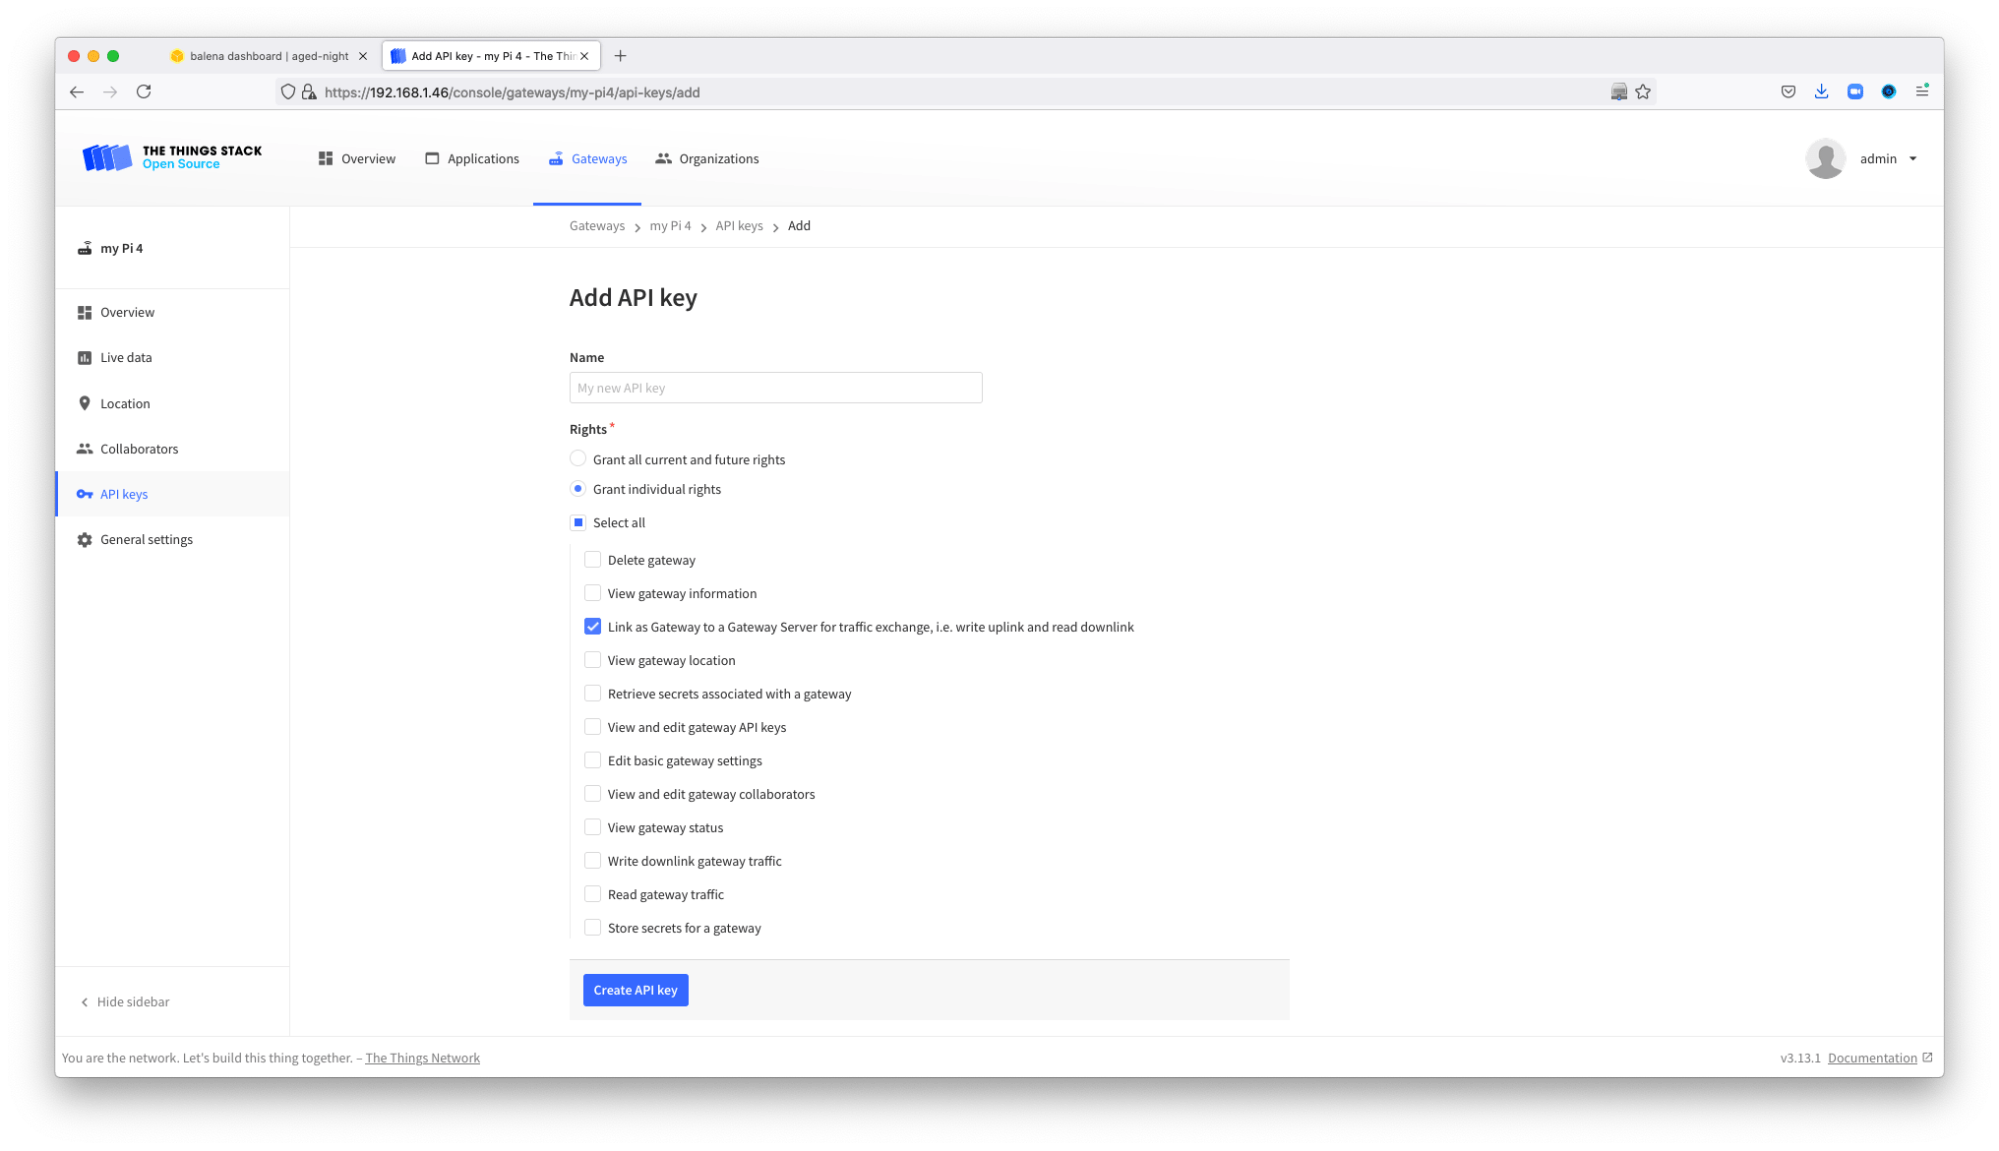The height and width of the screenshot is (1151, 1999).
Task: Toggle the Select all checkbox
Action: point(578,523)
